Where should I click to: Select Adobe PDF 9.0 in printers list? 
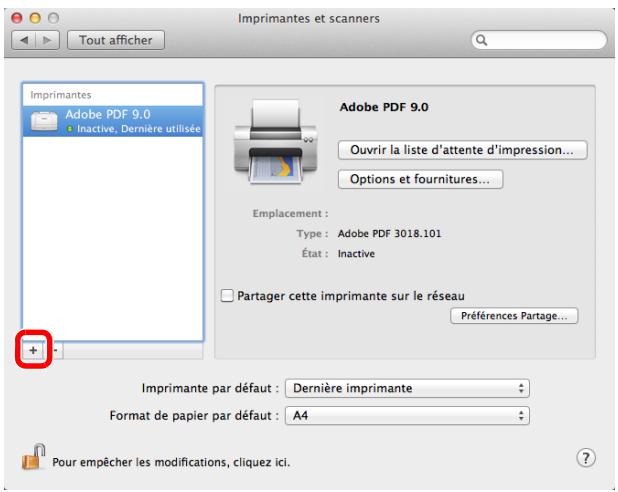(113, 121)
